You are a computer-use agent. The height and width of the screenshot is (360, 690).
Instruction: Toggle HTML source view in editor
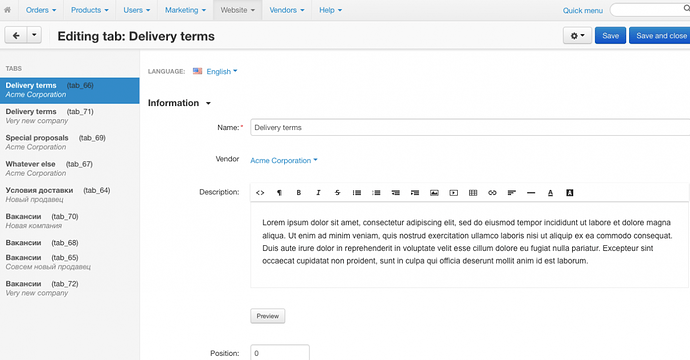260,193
